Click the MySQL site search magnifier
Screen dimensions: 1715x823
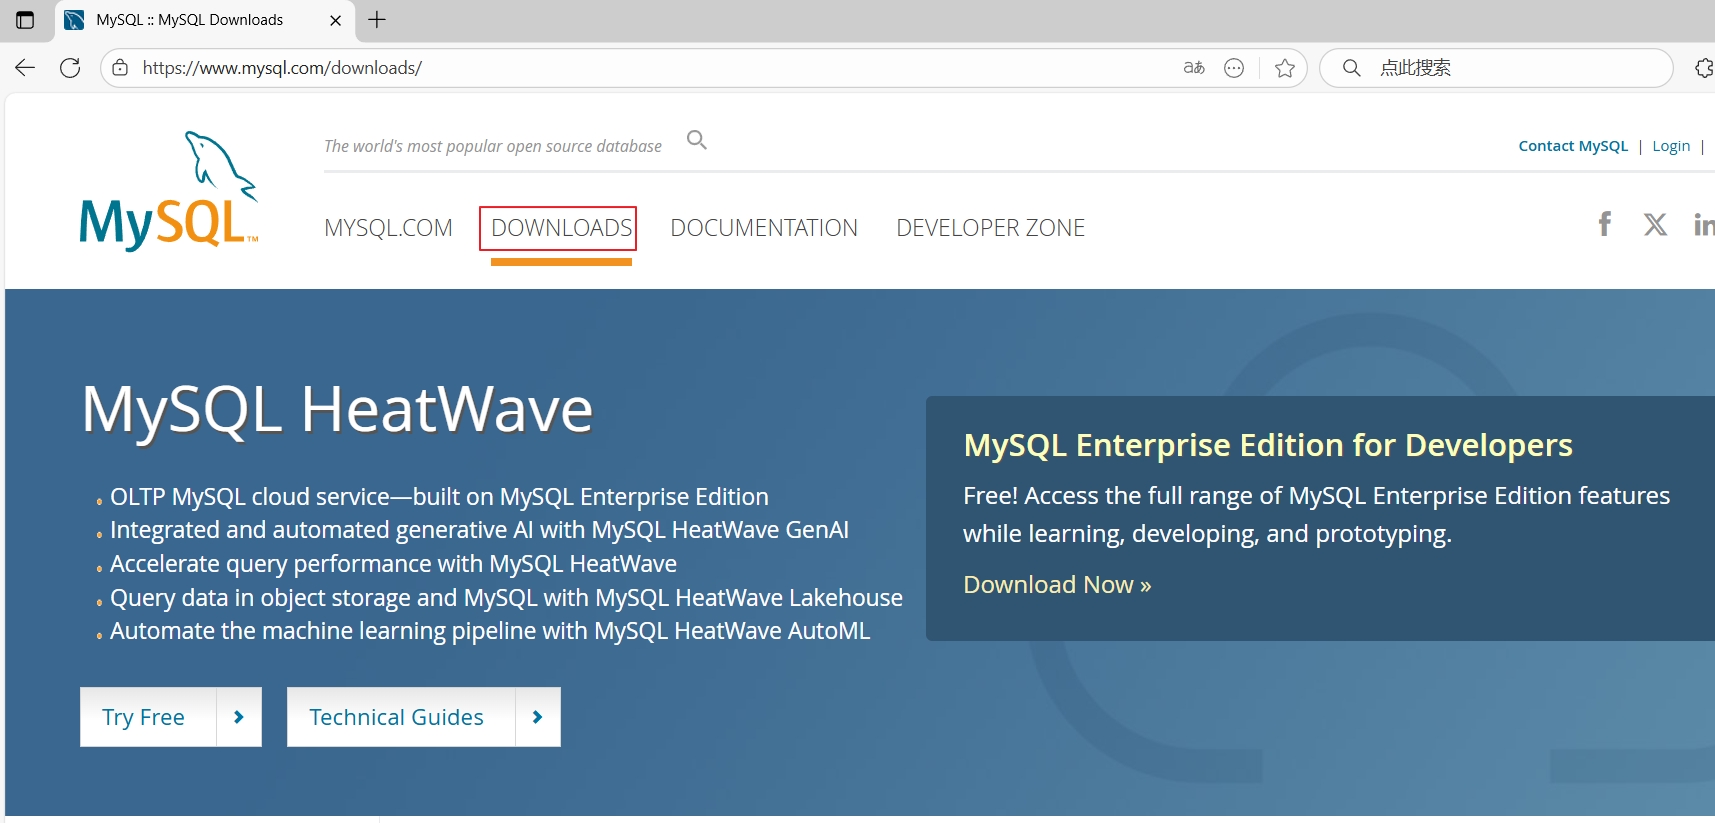[697, 140]
